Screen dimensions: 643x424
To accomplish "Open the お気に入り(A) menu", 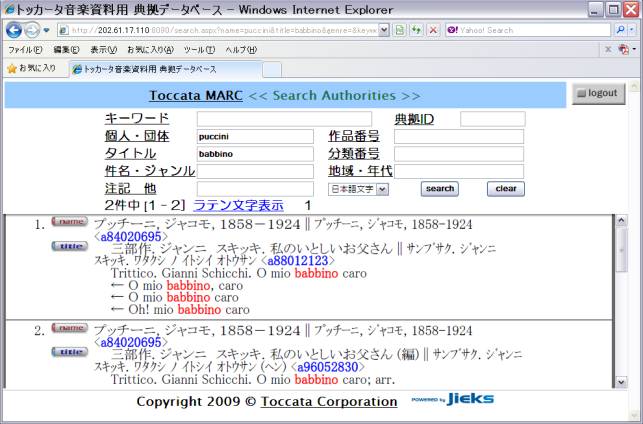I will pos(150,50).
